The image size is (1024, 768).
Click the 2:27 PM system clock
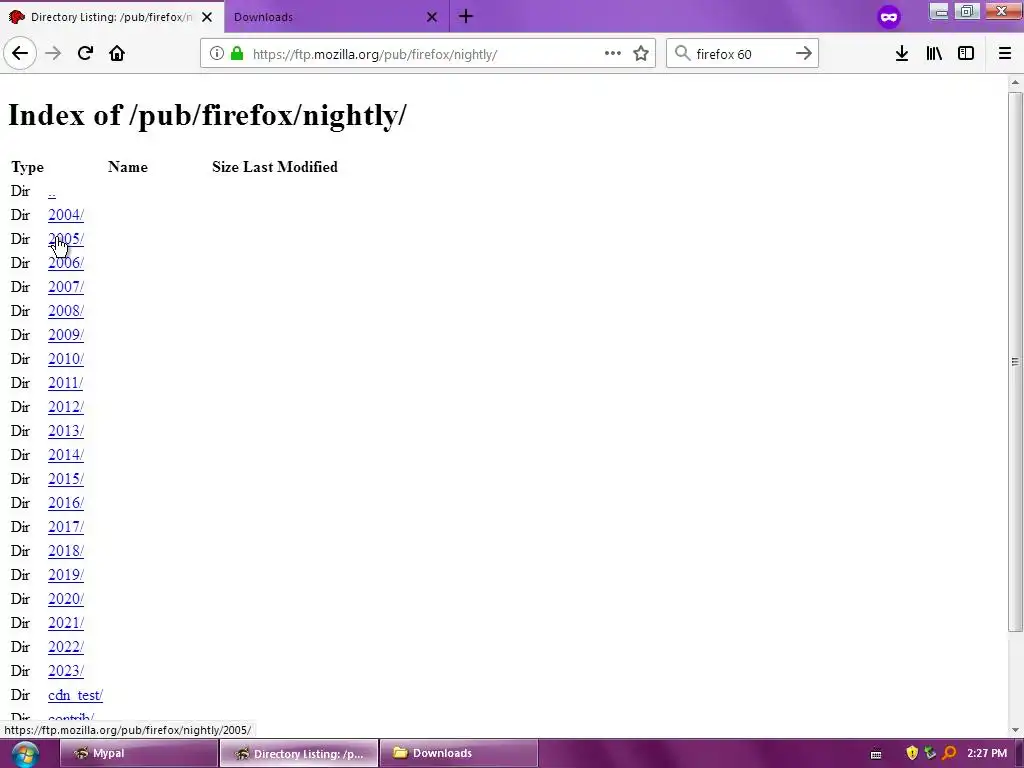tap(987, 753)
